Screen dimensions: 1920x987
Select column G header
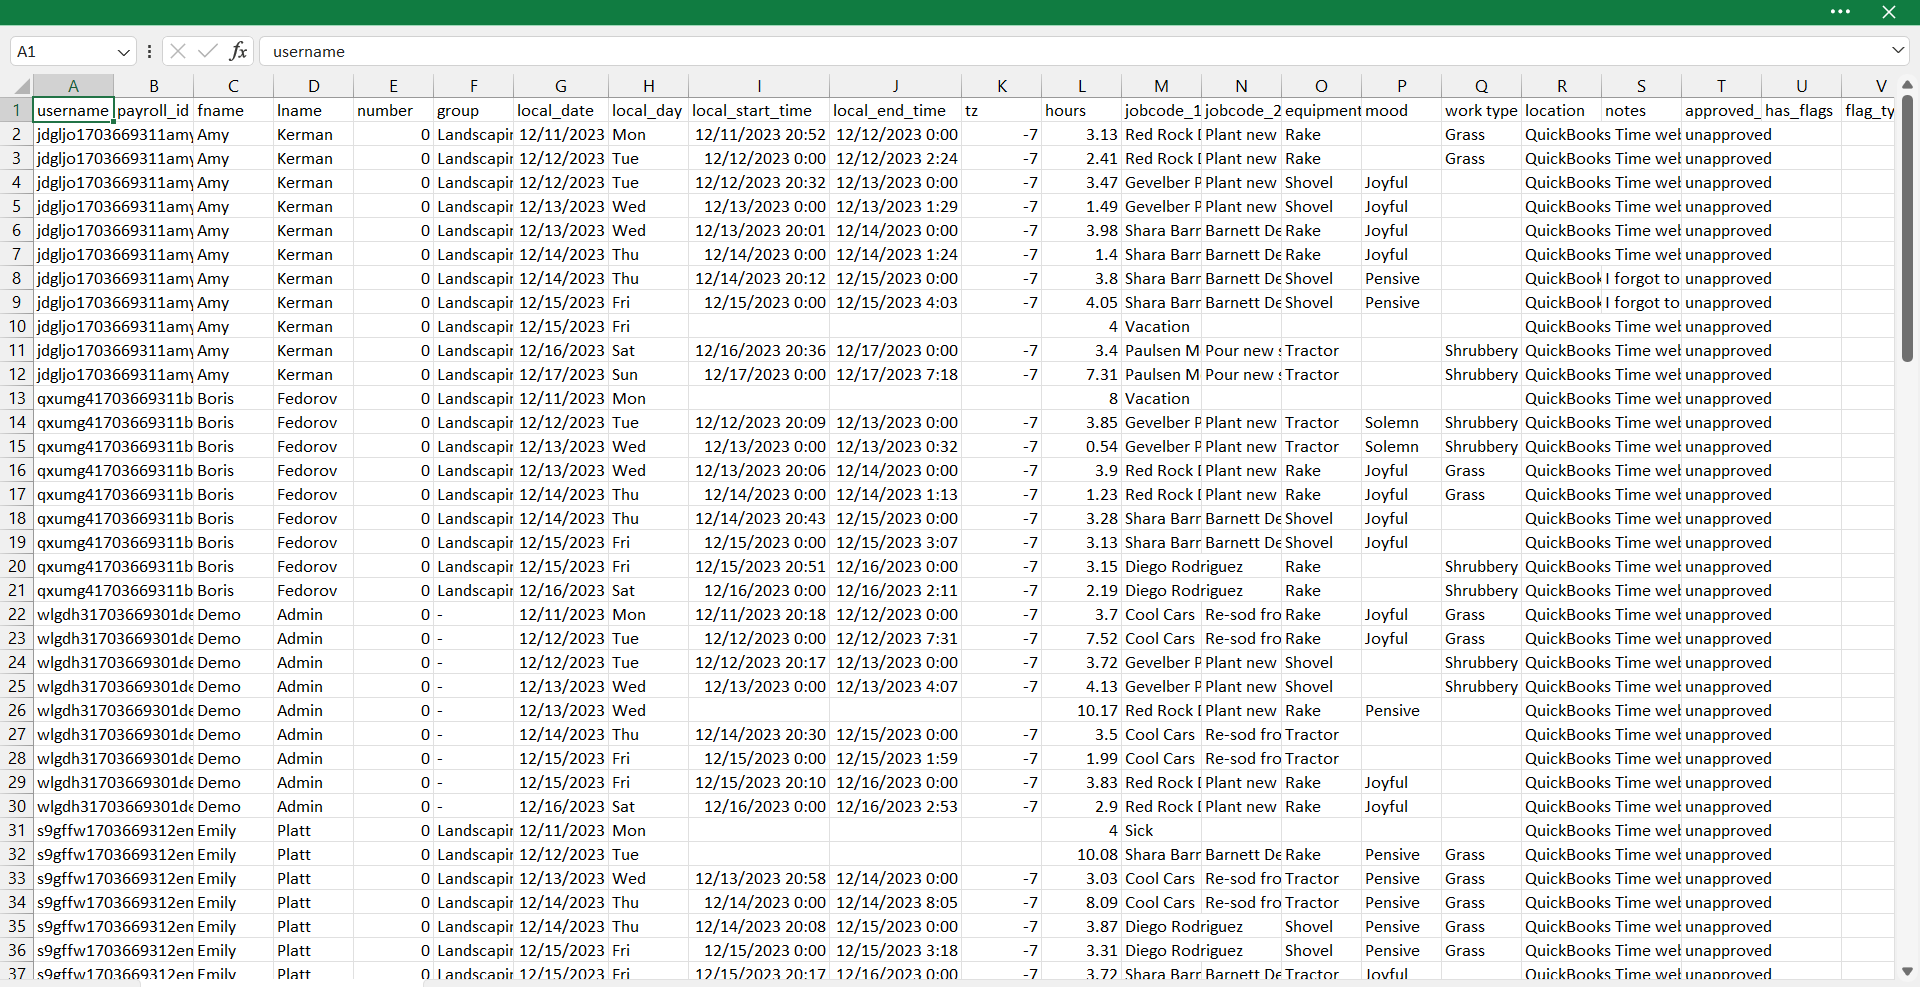coord(561,86)
